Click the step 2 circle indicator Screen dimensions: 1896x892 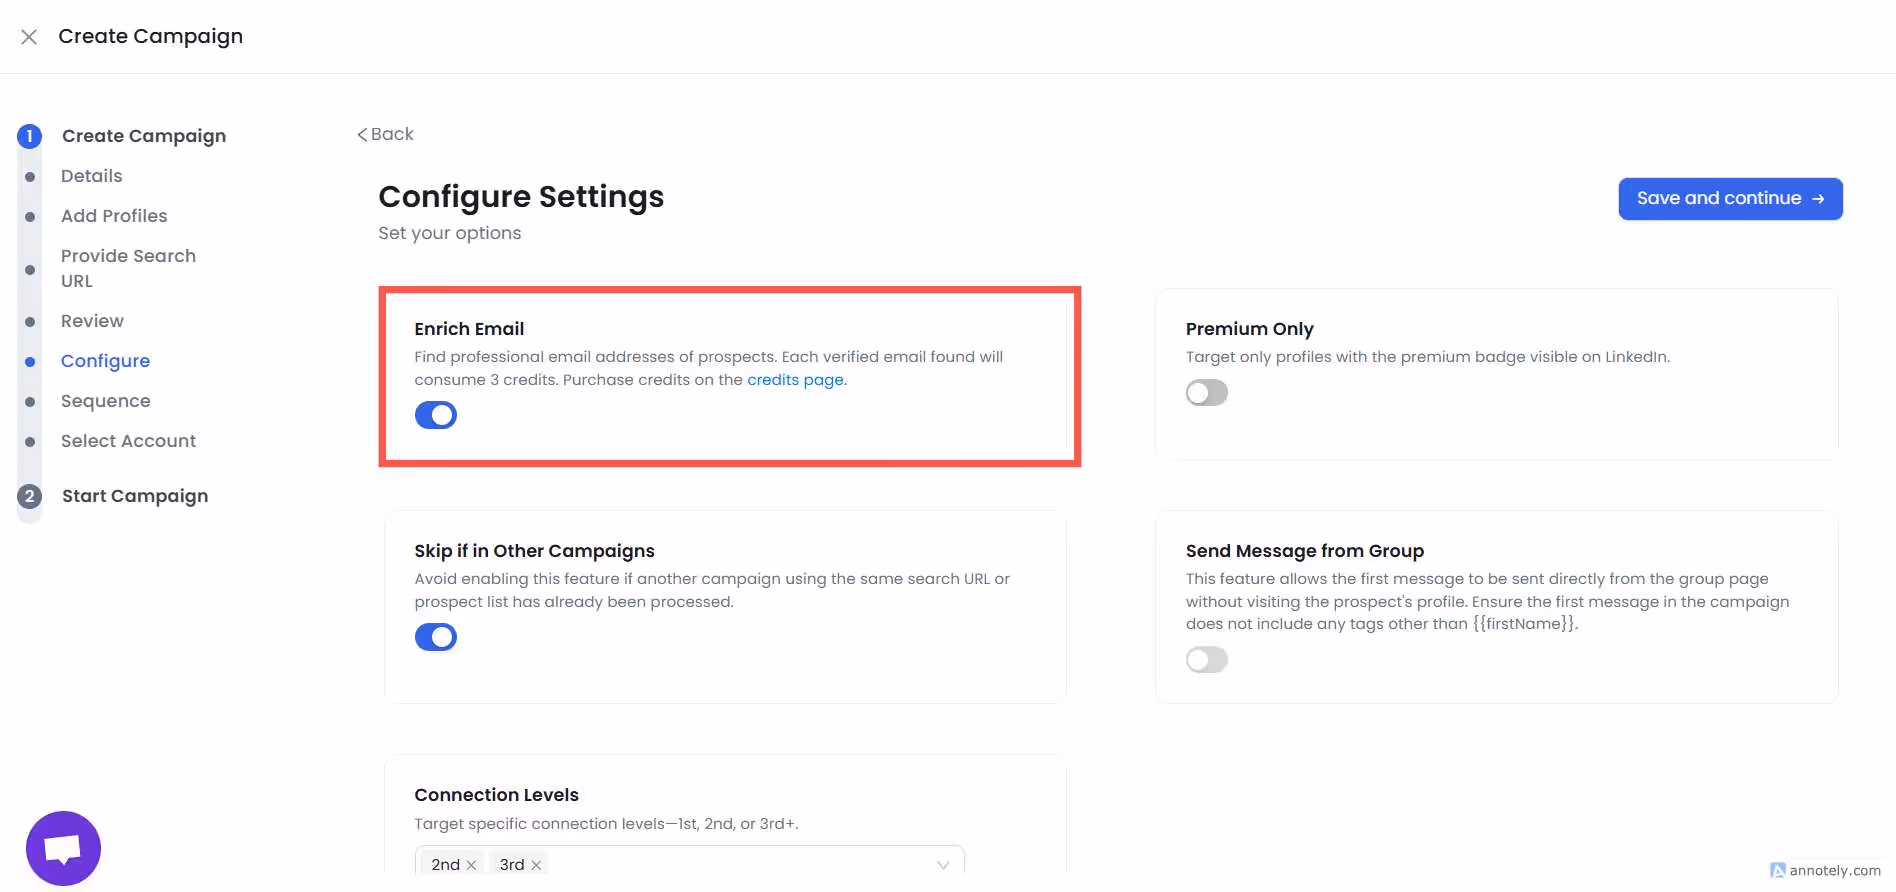(29, 495)
